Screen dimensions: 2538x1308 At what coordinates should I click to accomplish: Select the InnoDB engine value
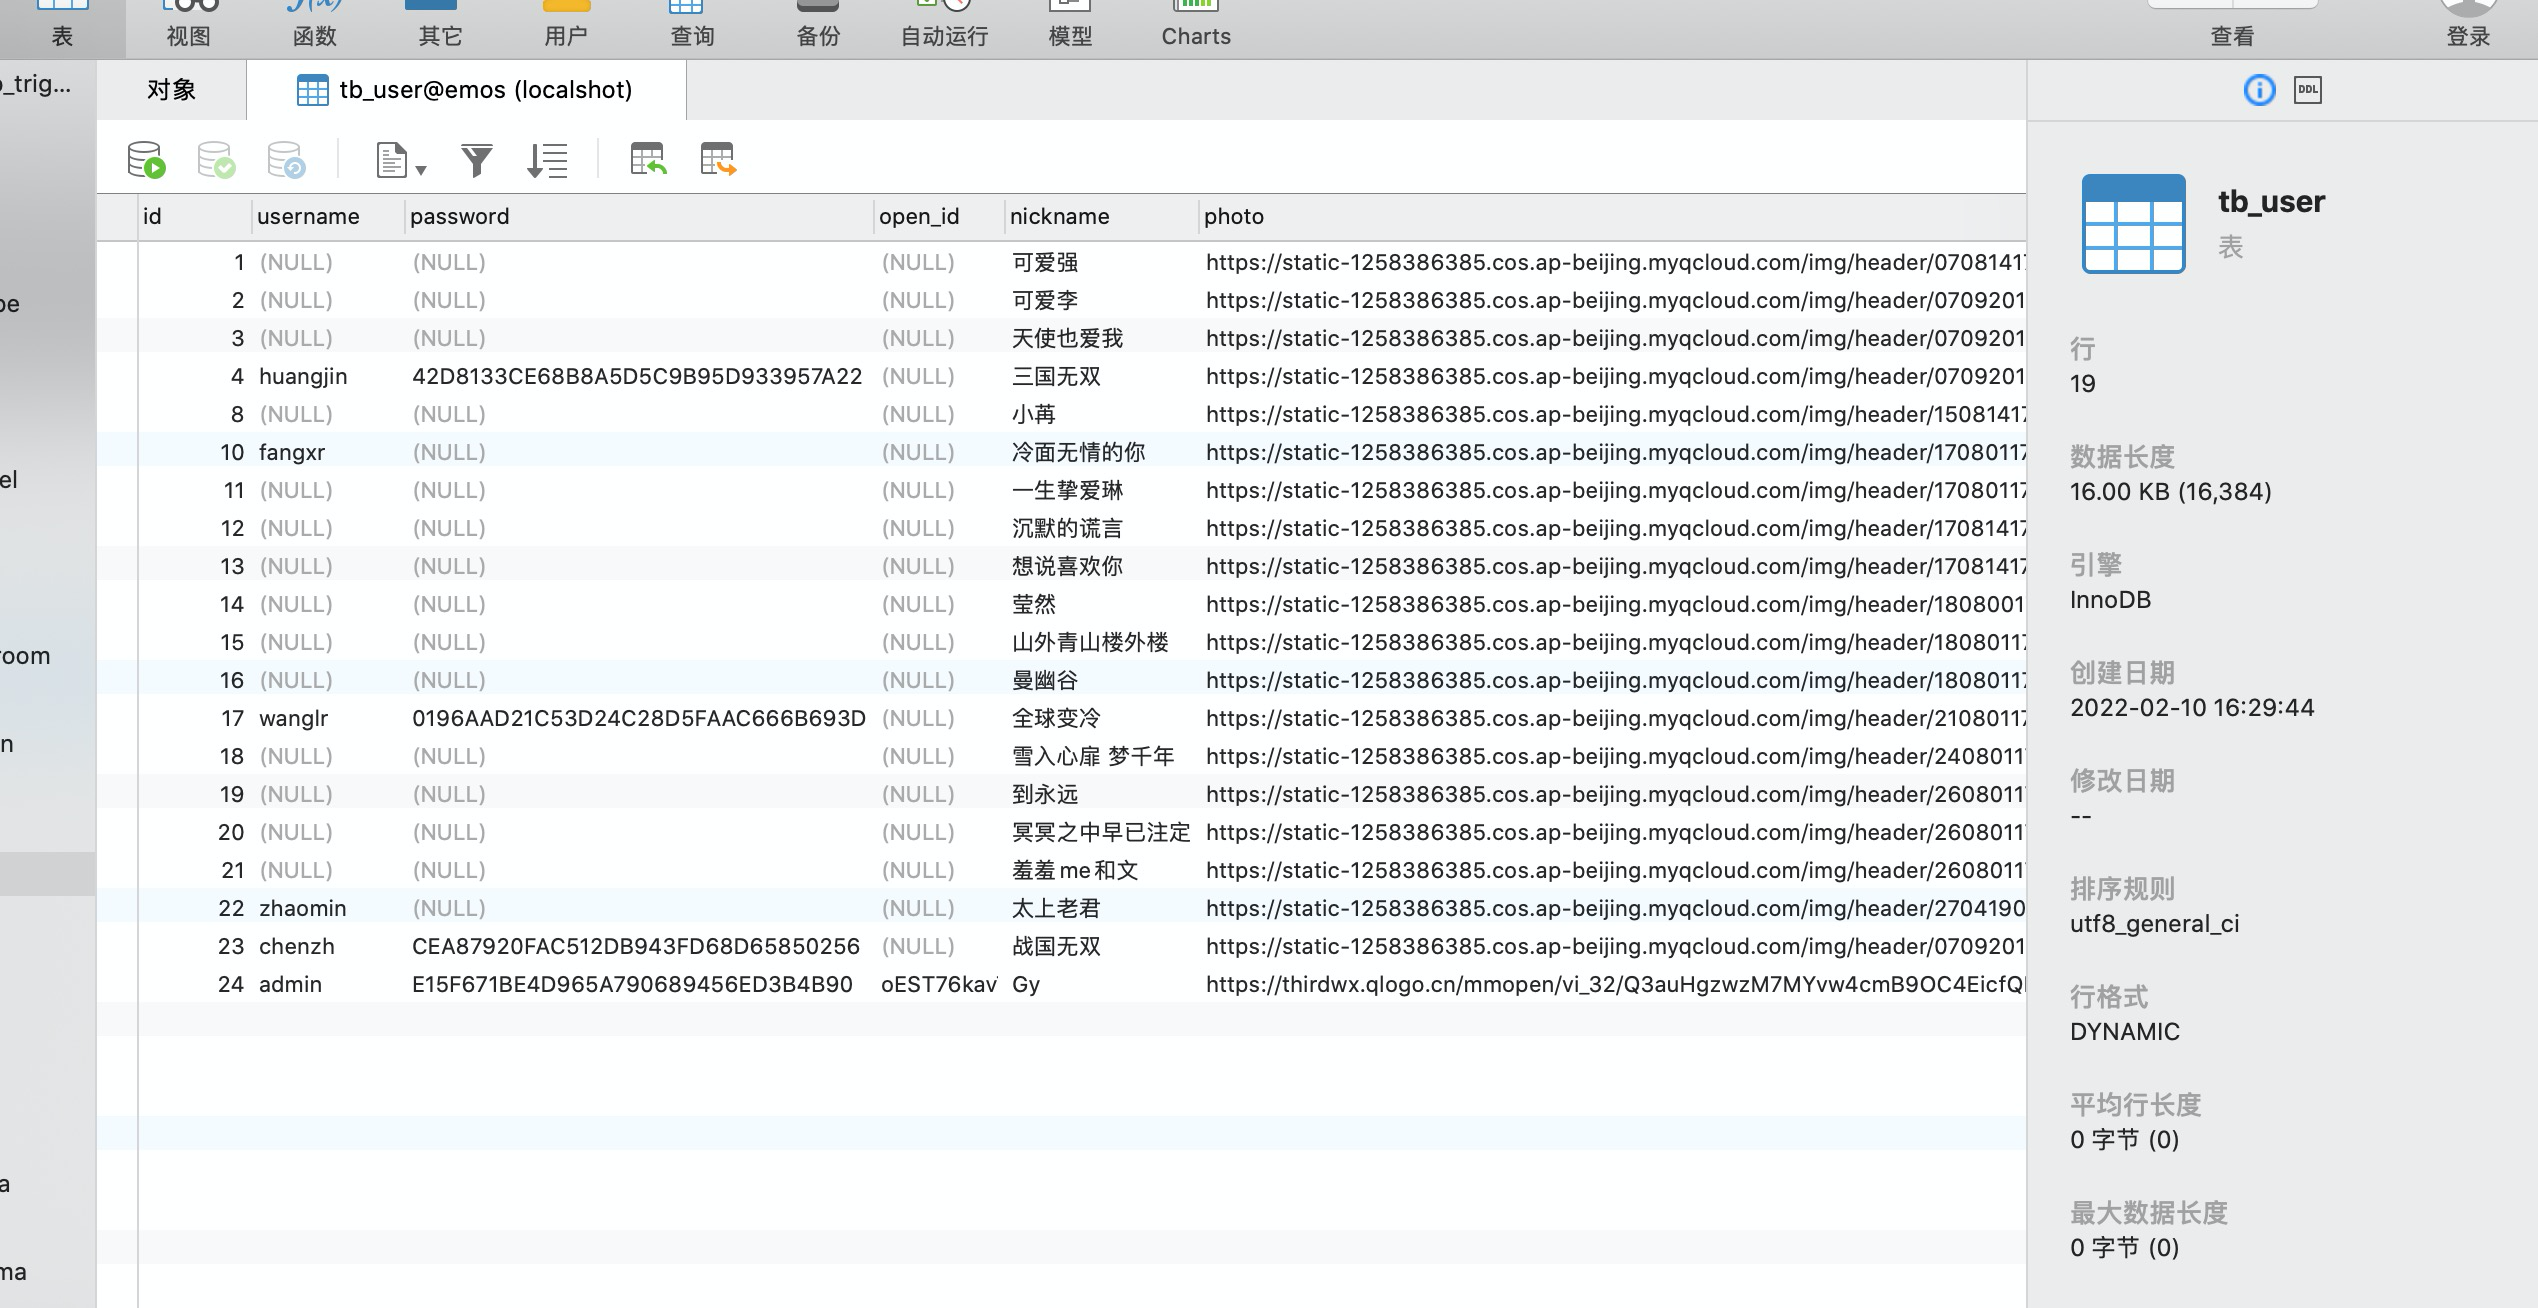pyautogui.click(x=2110, y=600)
